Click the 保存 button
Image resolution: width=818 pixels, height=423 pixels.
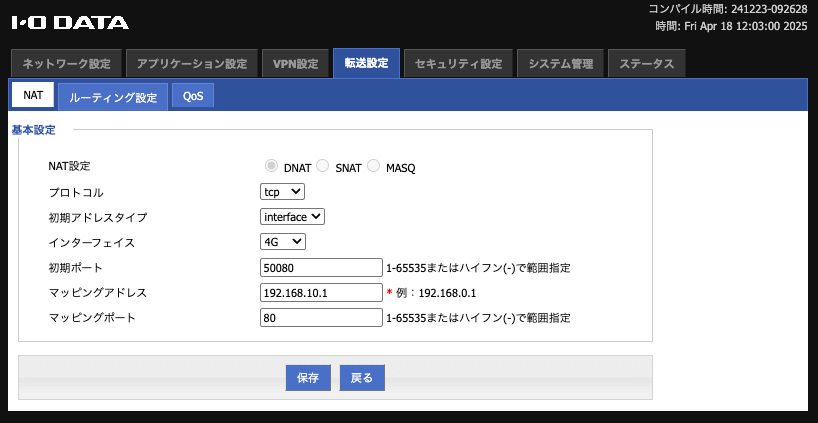point(308,378)
